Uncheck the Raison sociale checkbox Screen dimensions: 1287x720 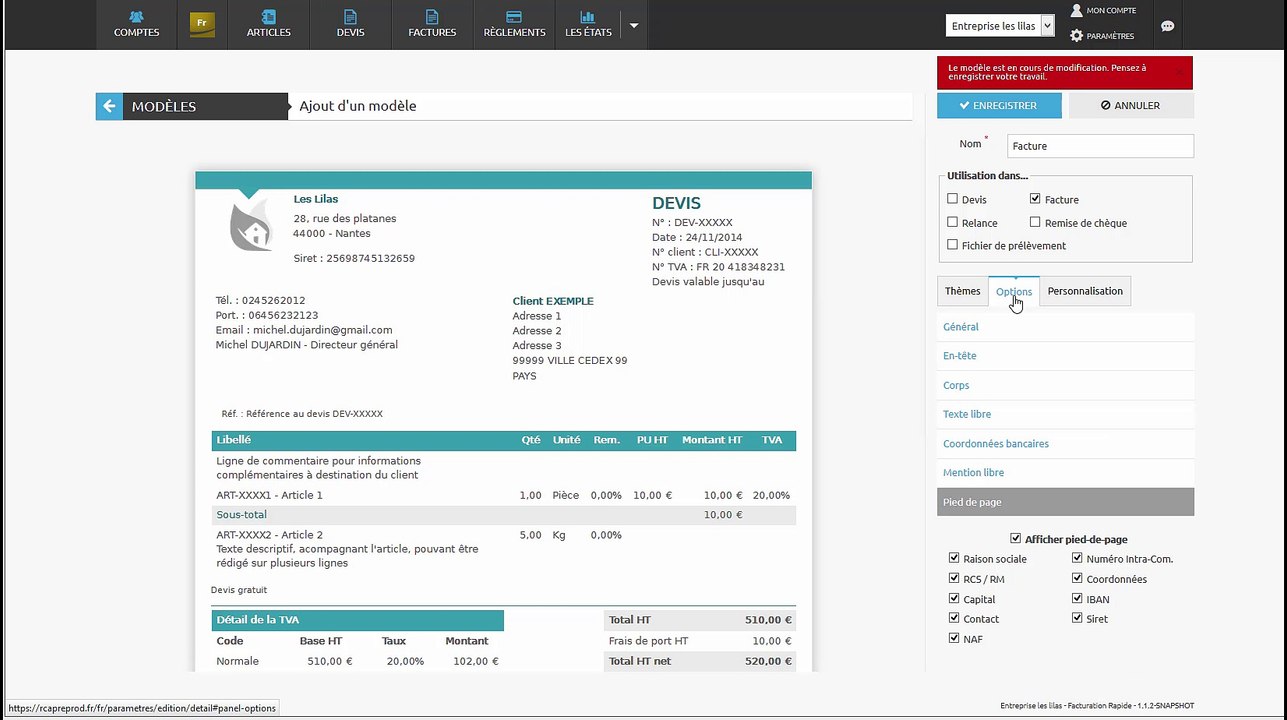click(x=954, y=558)
